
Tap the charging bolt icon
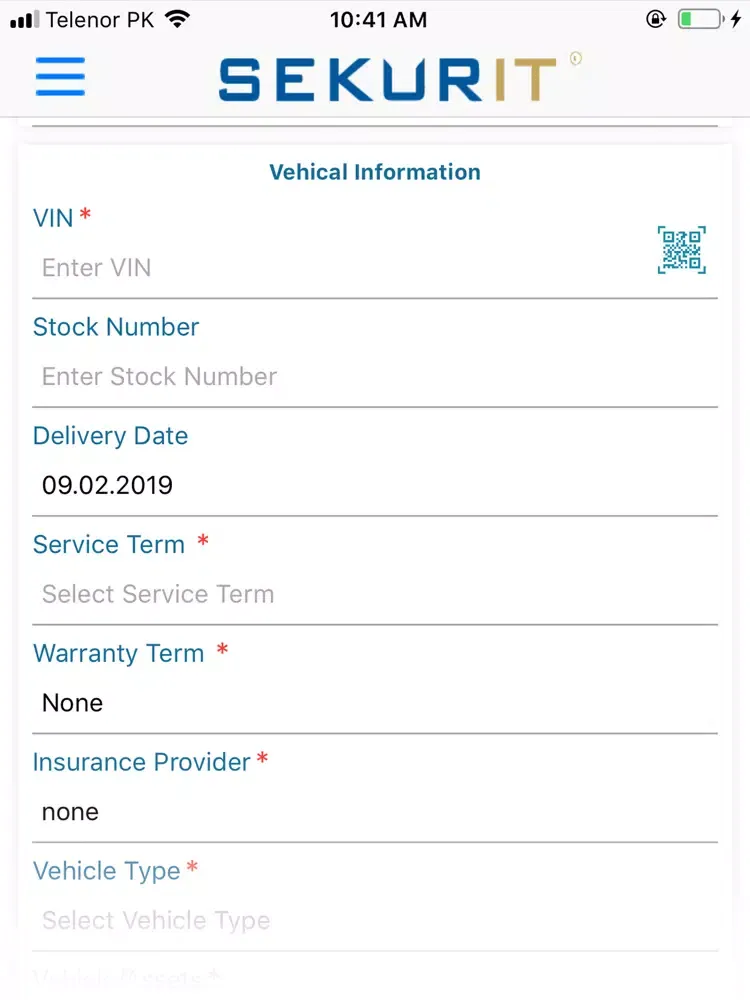(735, 19)
